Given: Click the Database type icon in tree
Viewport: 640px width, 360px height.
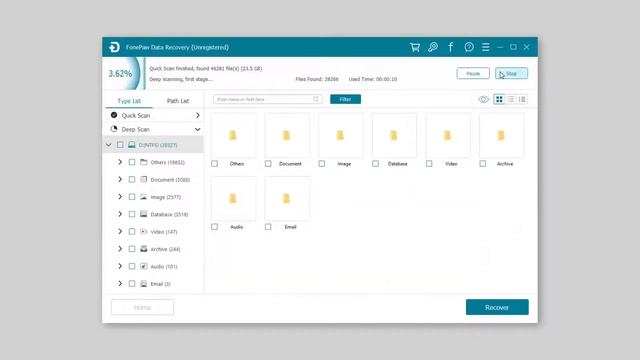Looking at the screenshot, I should [x=144, y=214].
